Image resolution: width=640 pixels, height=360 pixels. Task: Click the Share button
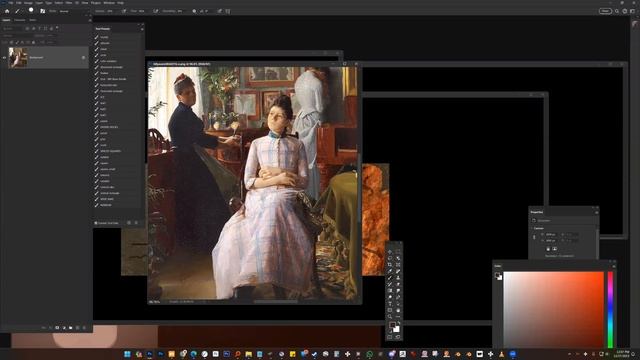point(605,11)
